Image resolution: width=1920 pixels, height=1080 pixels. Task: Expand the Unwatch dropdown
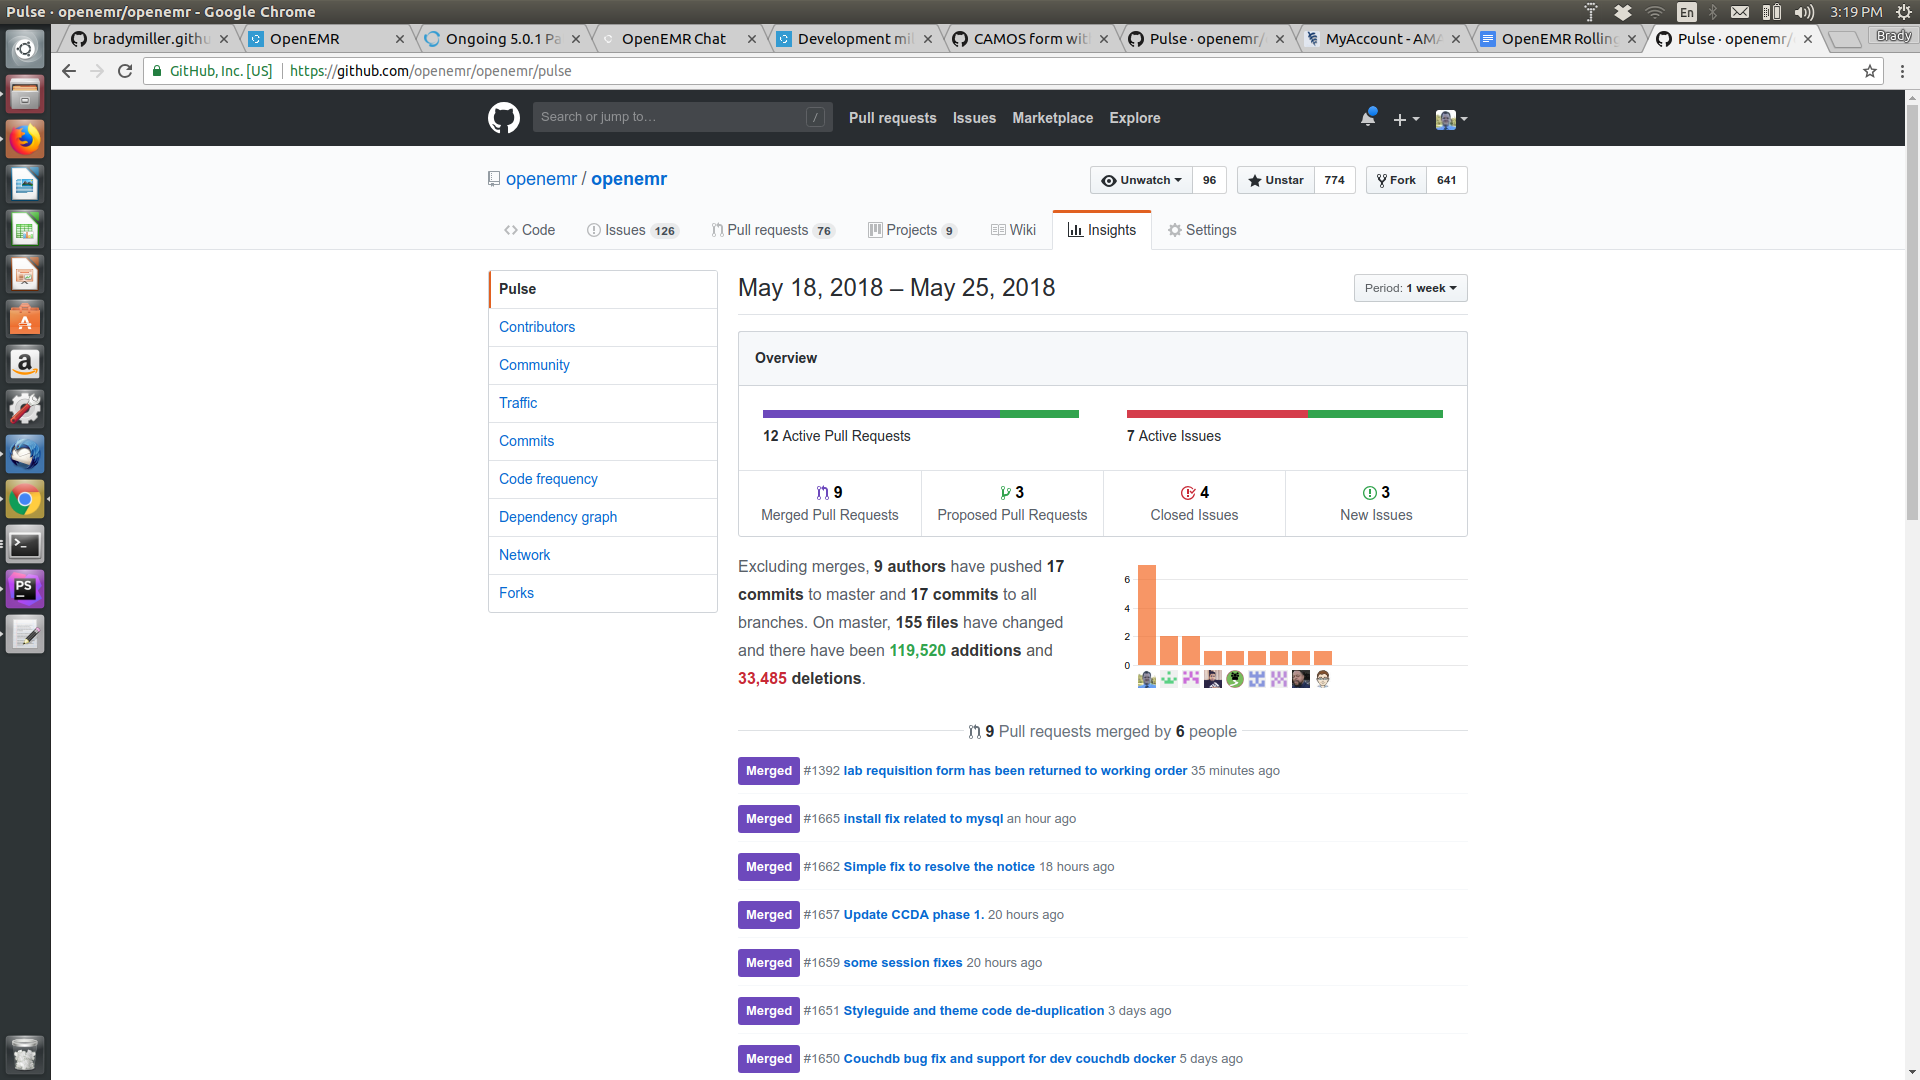(x=1141, y=180)
